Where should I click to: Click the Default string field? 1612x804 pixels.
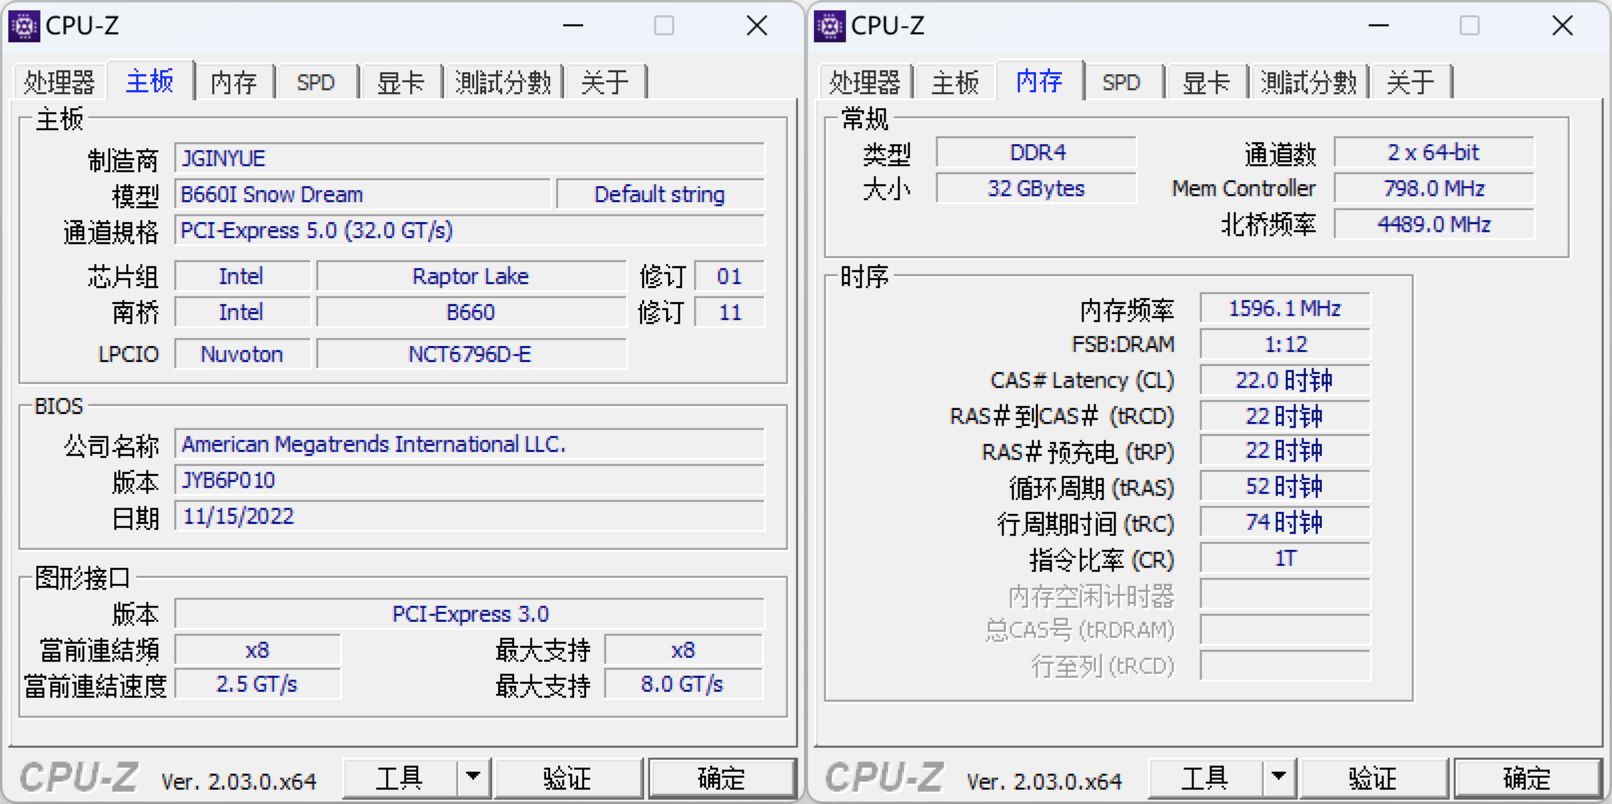coord(660,194)
